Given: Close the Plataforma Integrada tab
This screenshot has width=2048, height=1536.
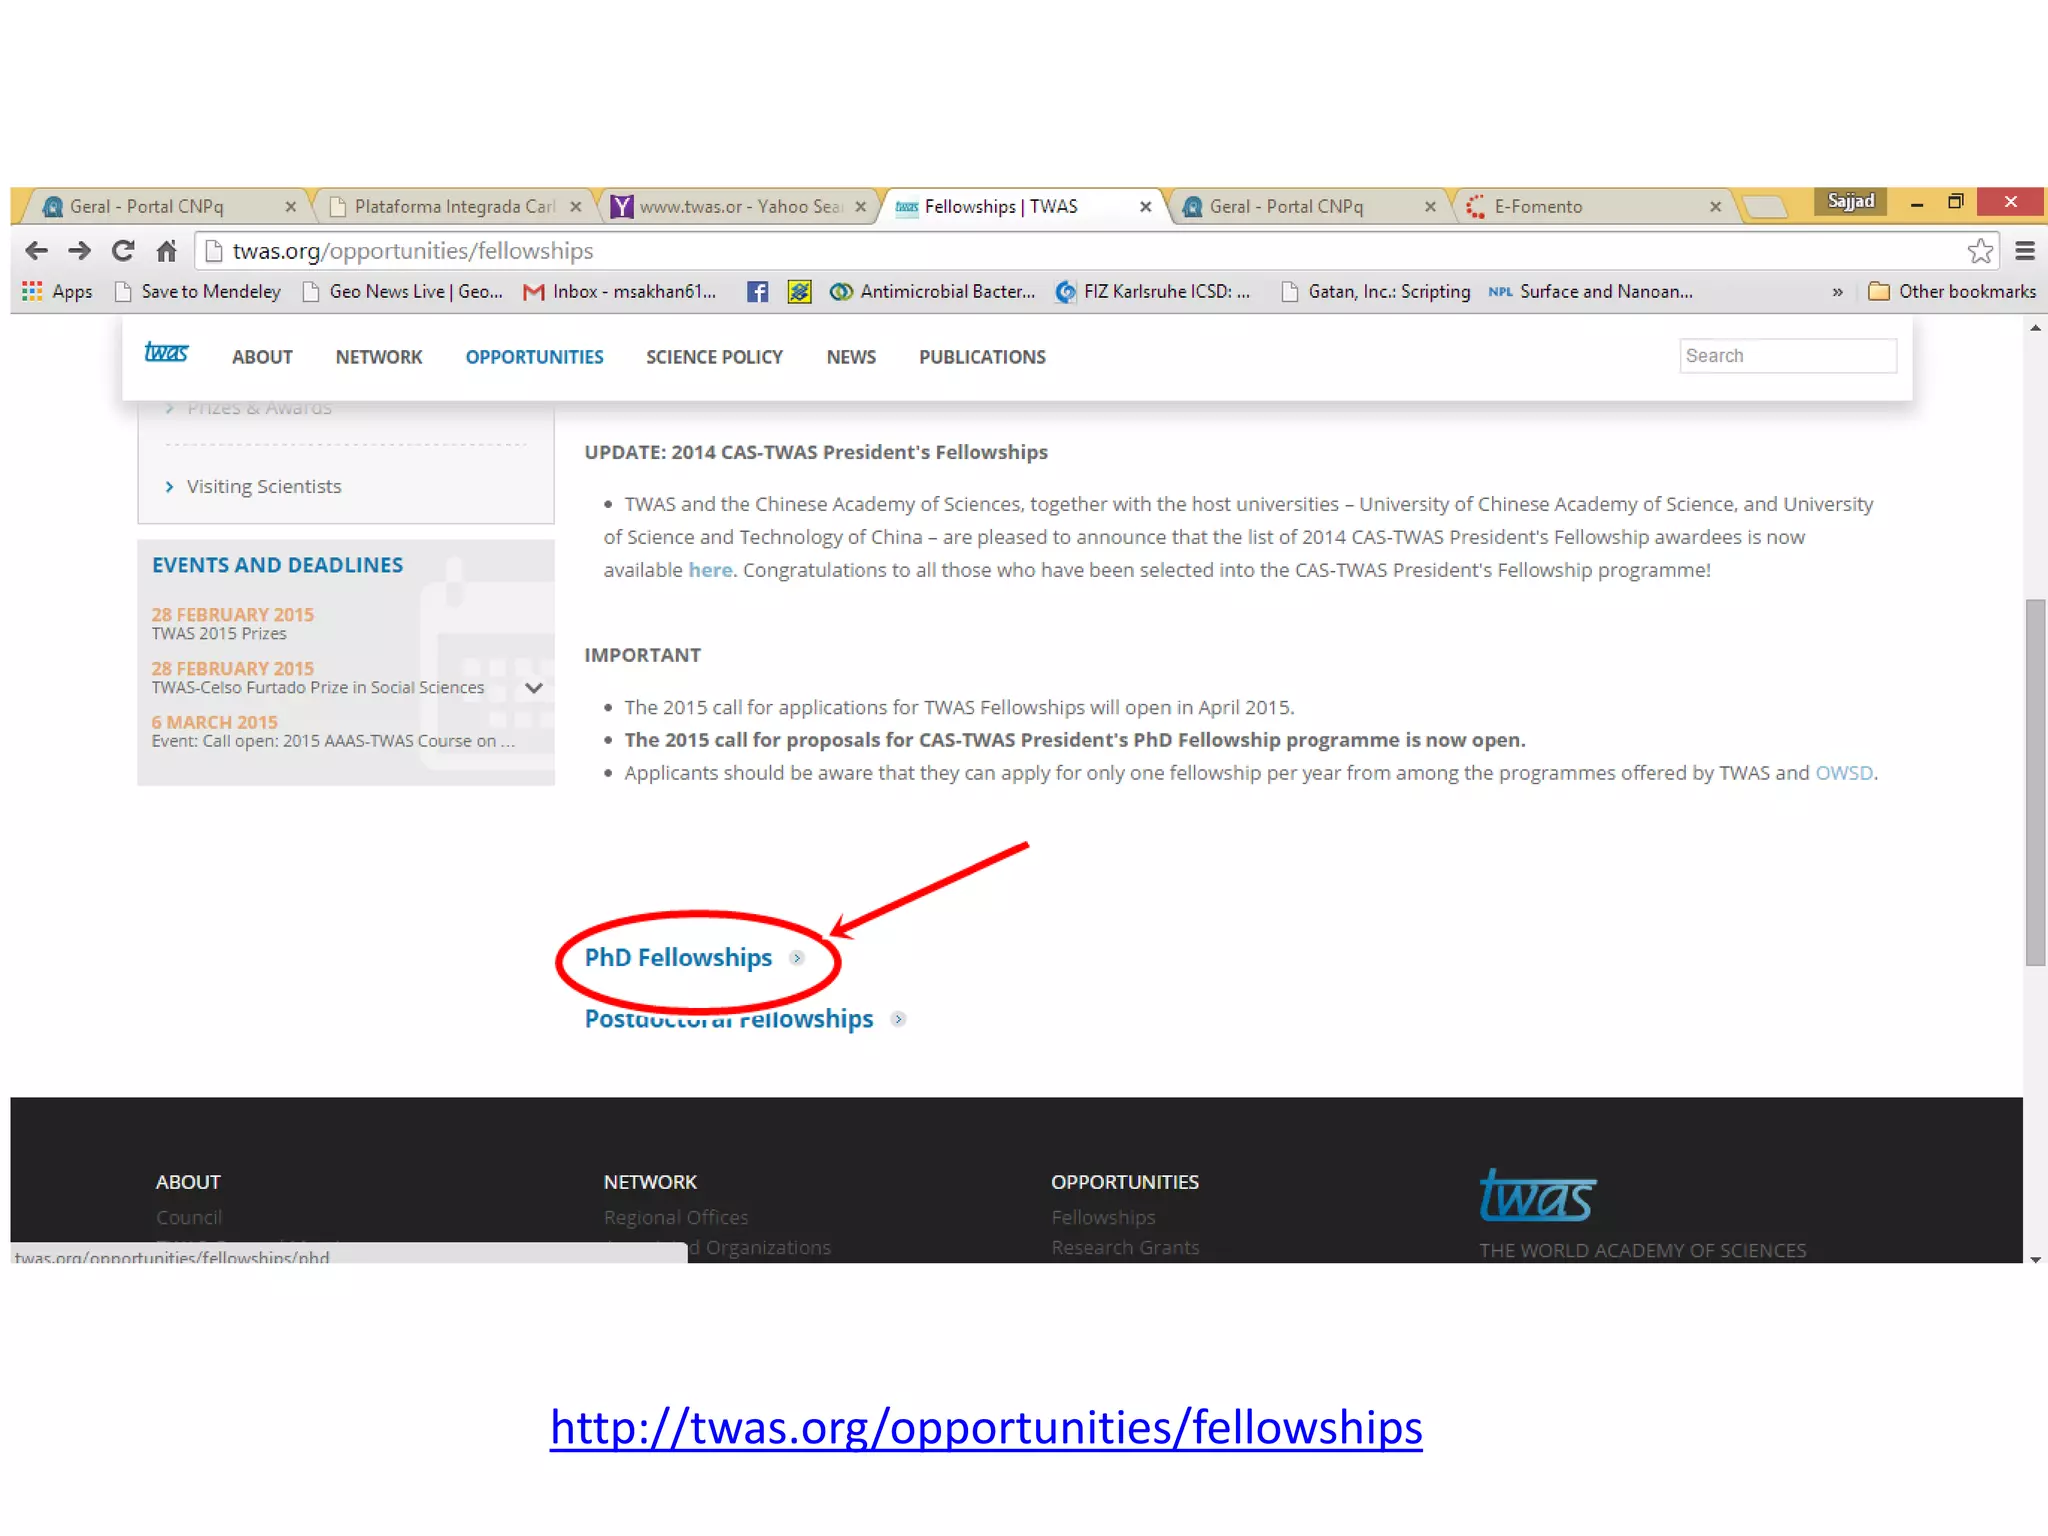Looking at the screenshot, I should [575, 207].
